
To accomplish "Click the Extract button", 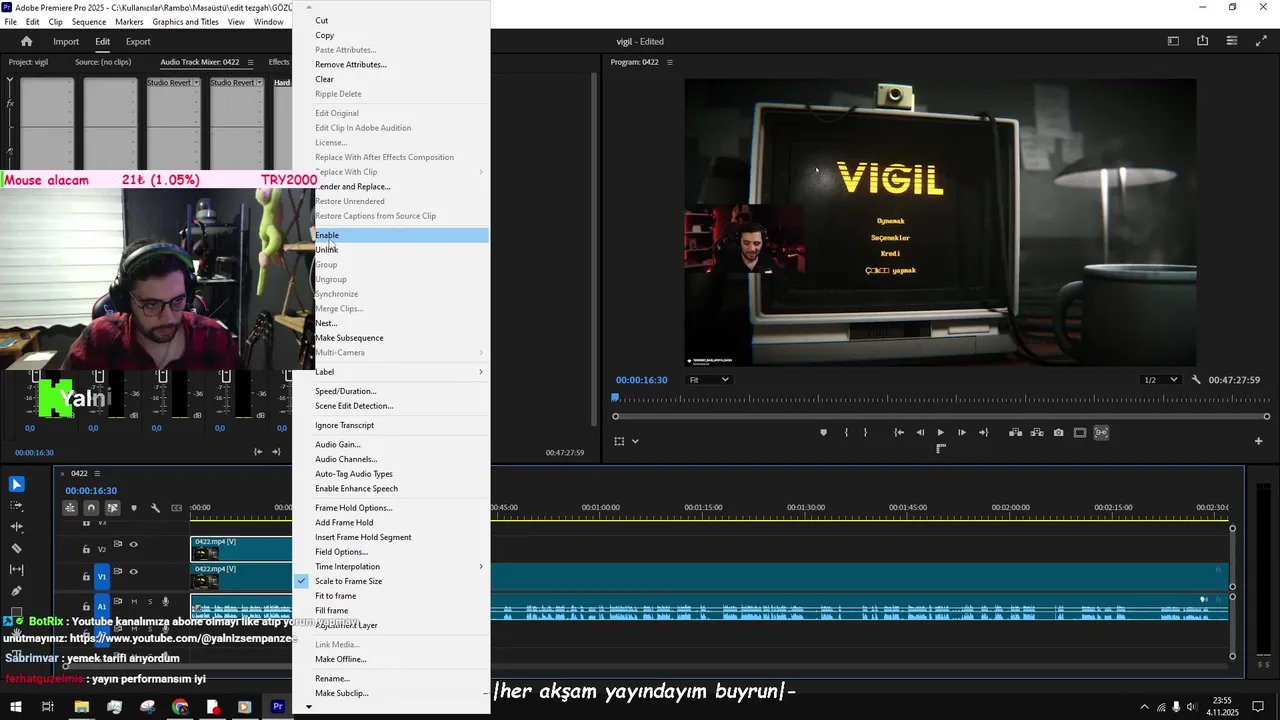I will [x=1037, y=433].
